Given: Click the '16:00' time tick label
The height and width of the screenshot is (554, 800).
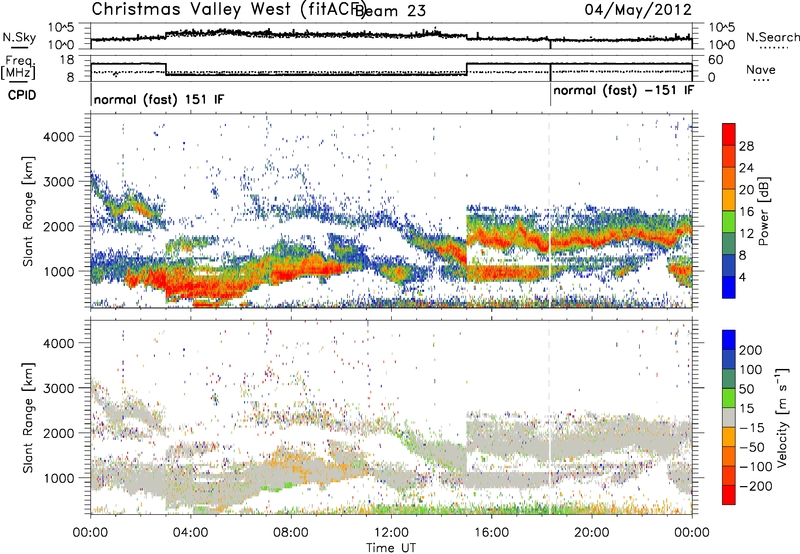Looking at the screenshot, I should pos(491,533).
